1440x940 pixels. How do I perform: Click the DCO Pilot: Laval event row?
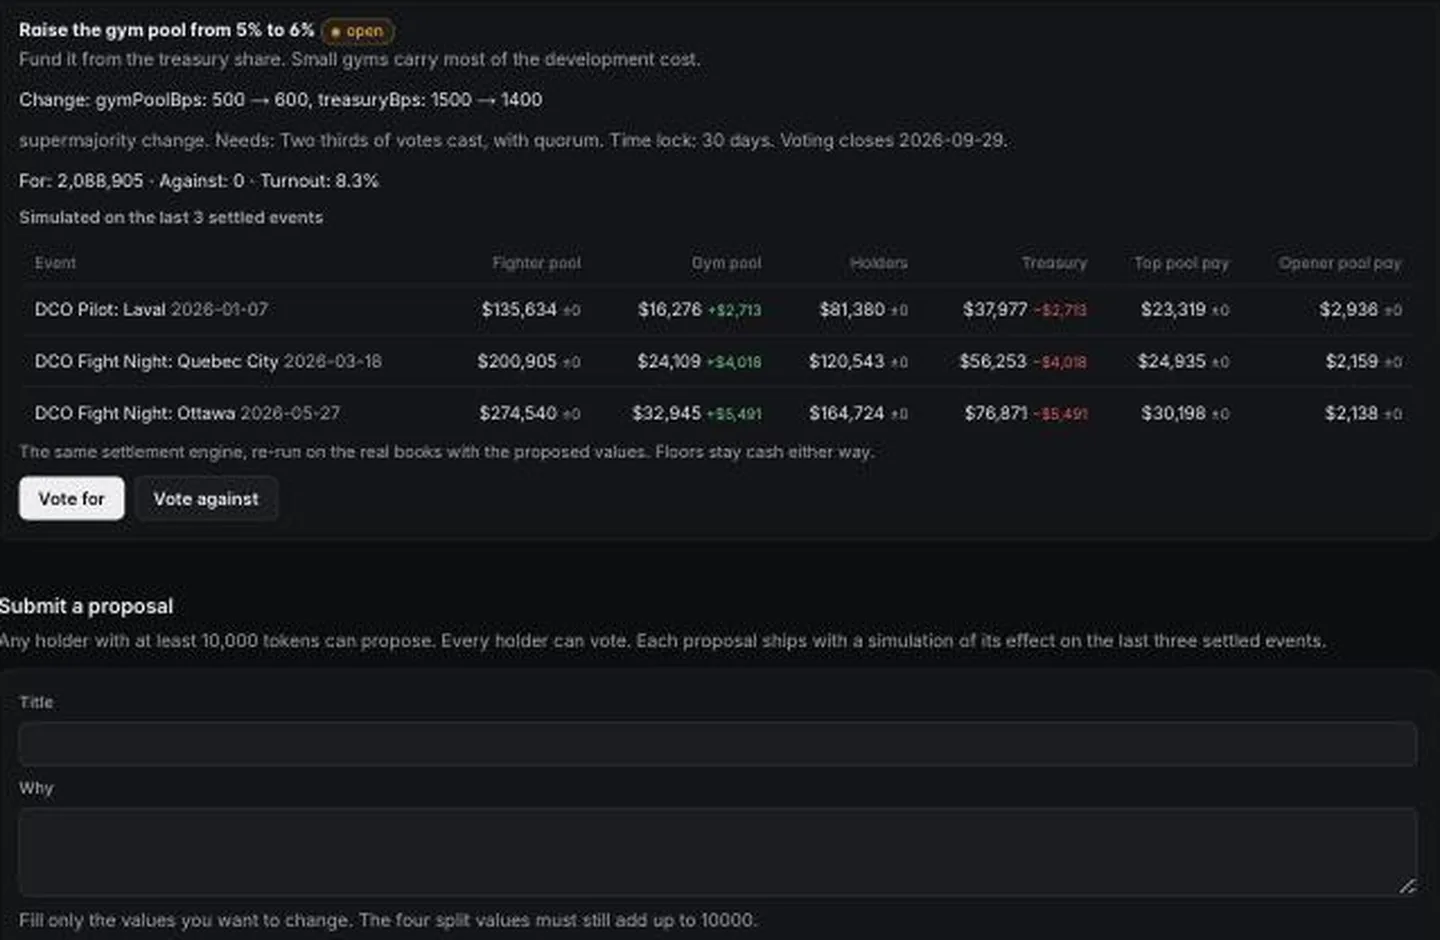click(x=717, y=309)
